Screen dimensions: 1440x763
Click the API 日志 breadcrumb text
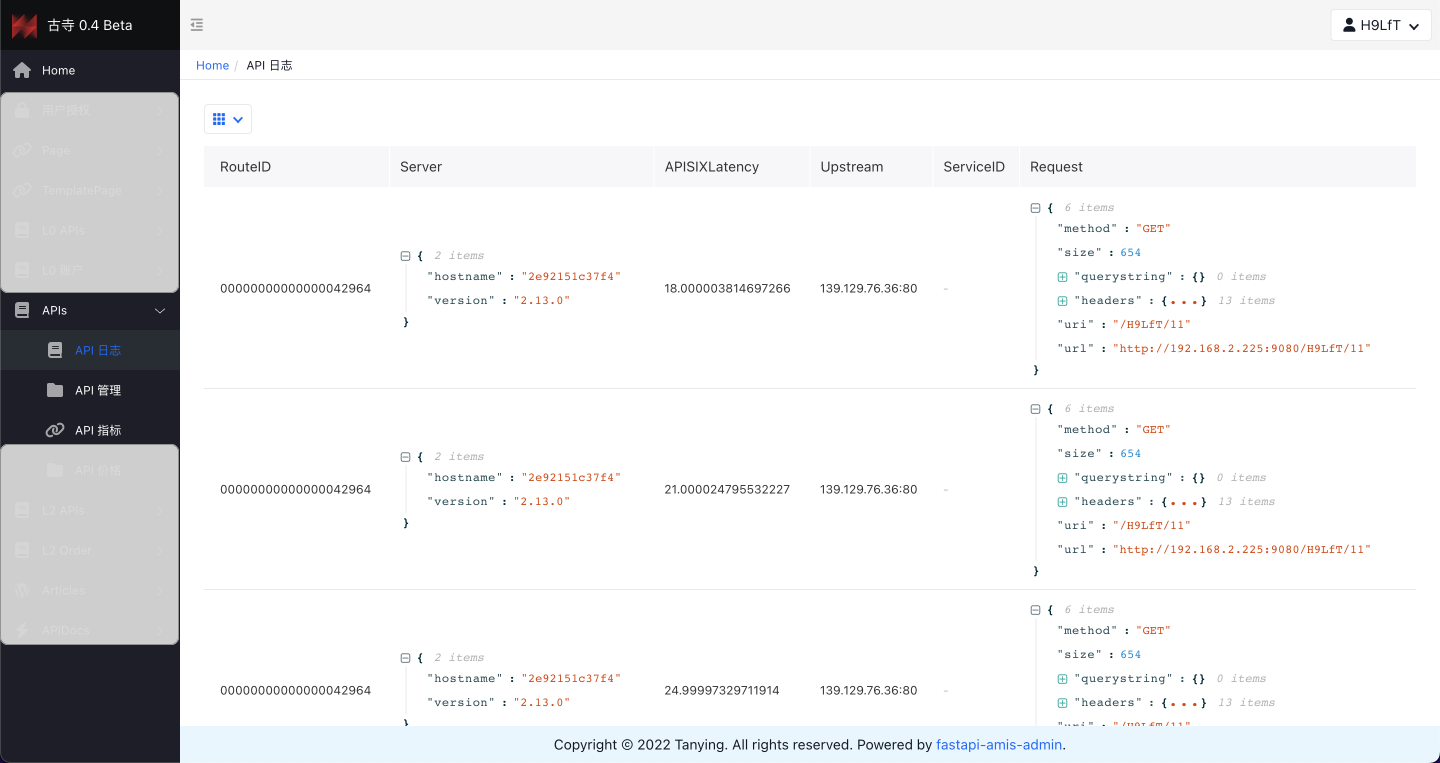(269, 65)
